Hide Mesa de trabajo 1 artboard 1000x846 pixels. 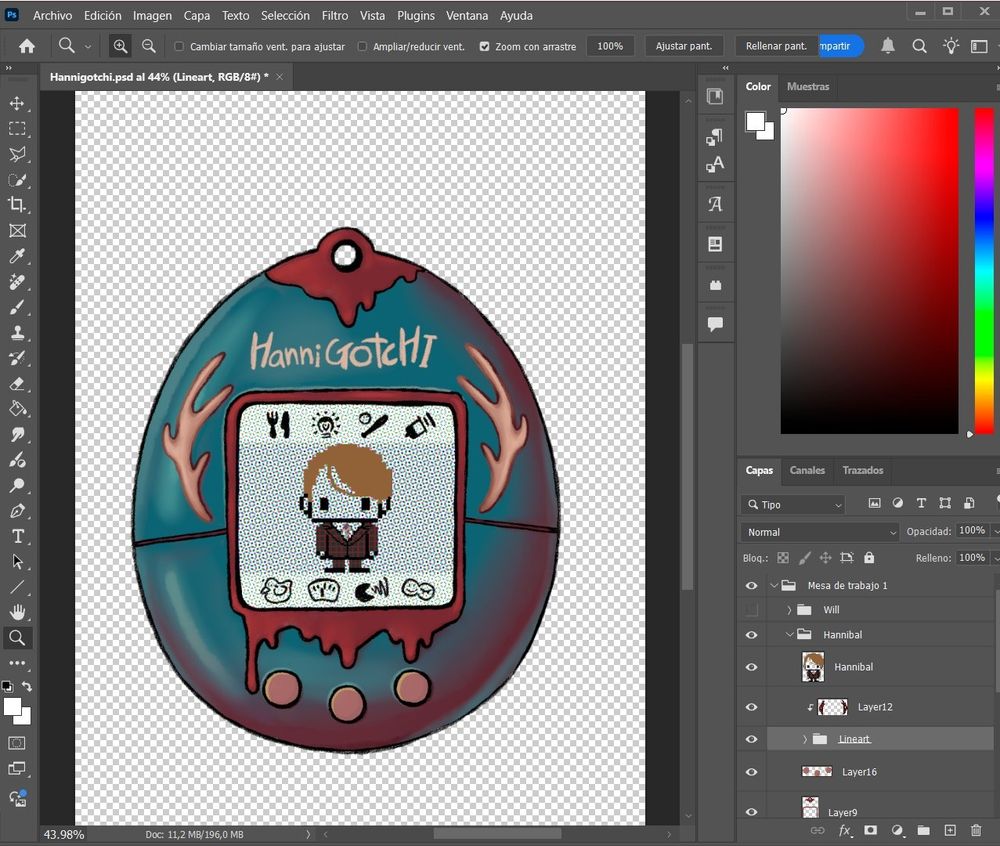pos(751,585)
